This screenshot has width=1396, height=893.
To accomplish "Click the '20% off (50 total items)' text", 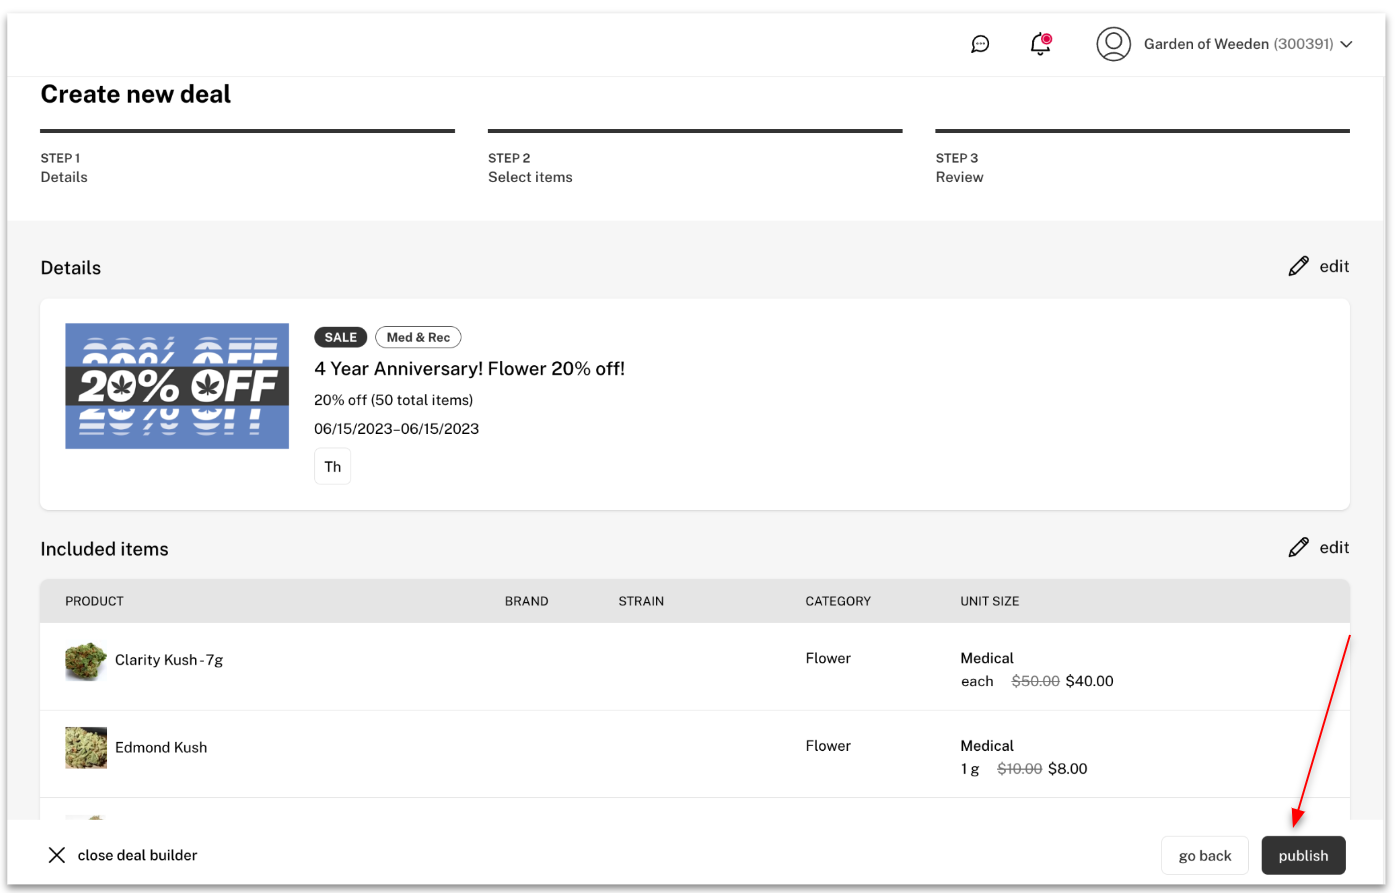I will point(393,399).
